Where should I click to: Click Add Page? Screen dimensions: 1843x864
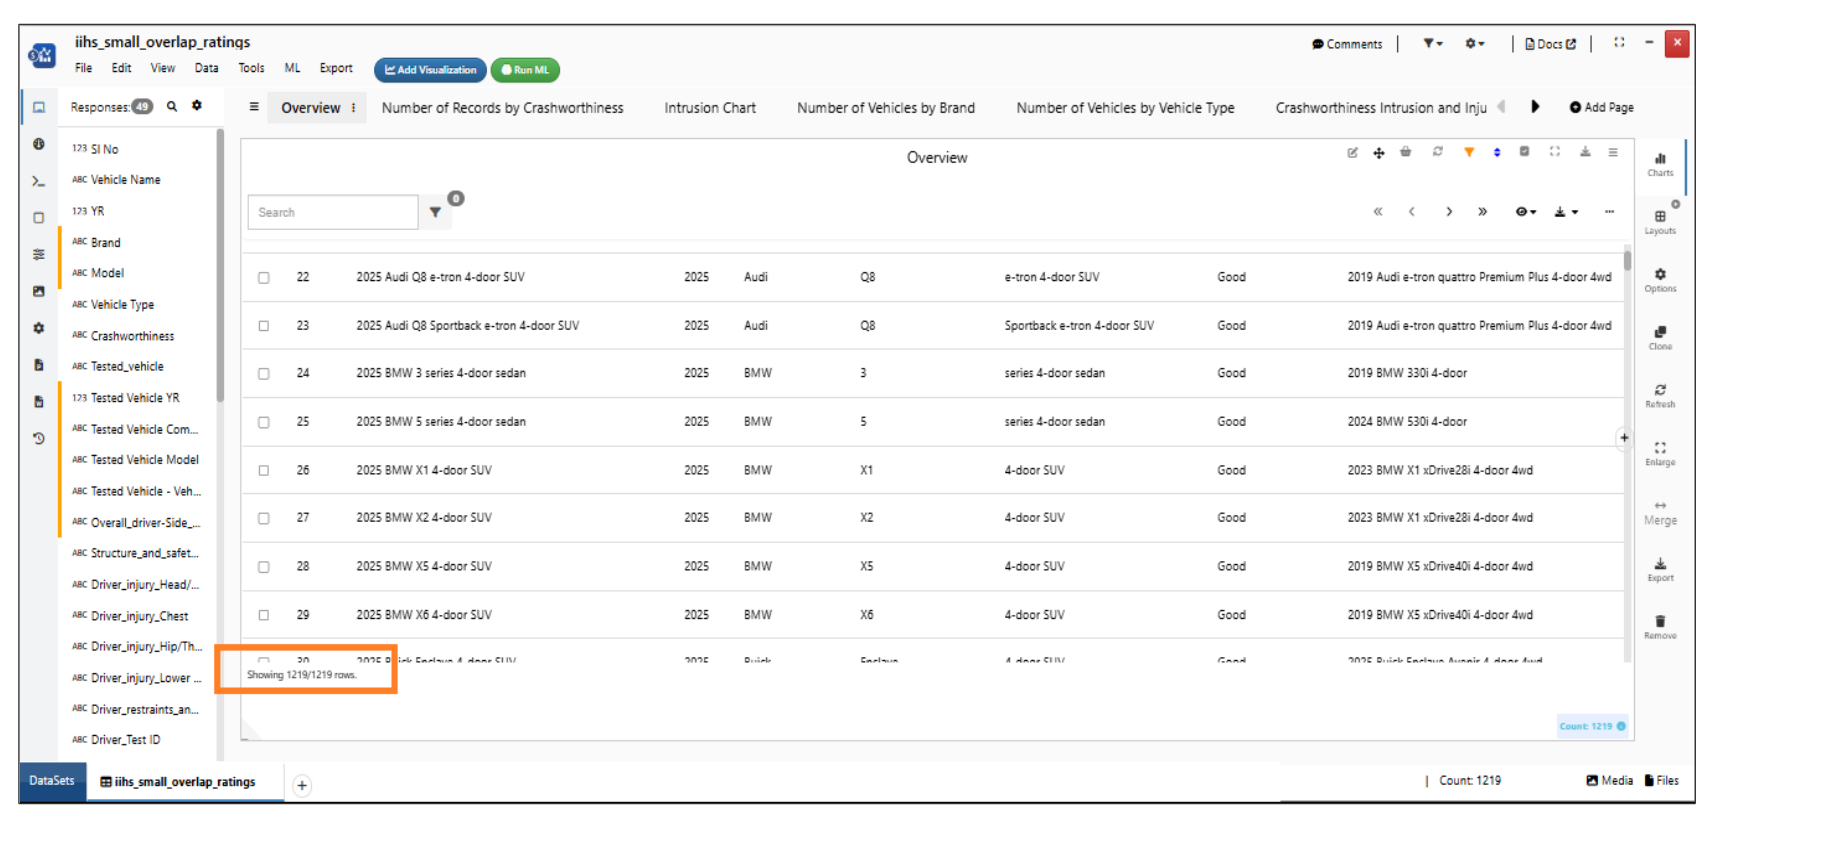coord(1601,107)
